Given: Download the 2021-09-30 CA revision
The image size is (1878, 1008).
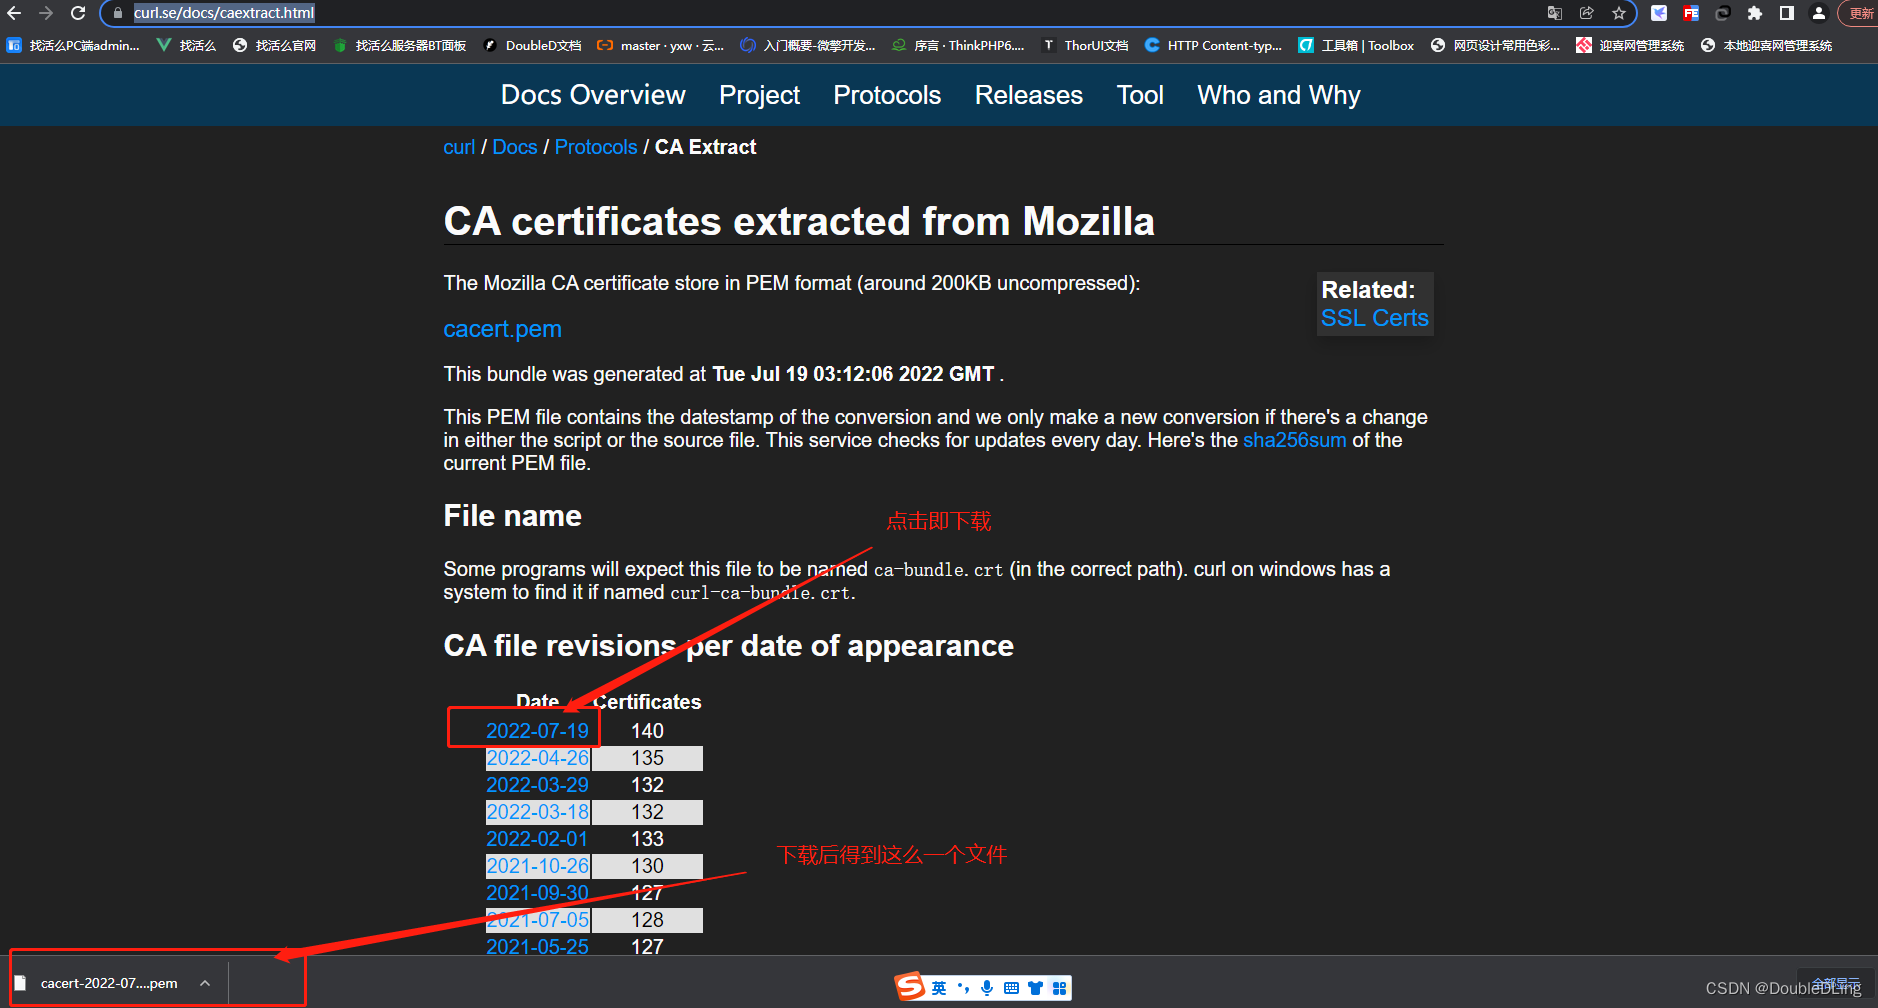Looking at the screenshot, I should (x=537, y=893).
